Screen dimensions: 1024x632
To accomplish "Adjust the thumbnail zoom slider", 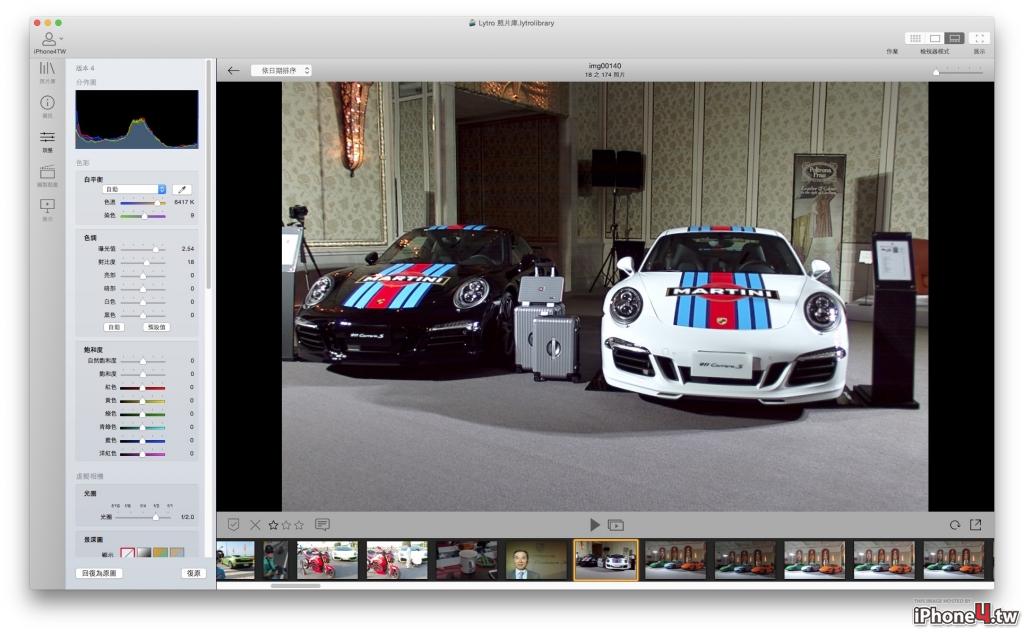I will point(958,72).
